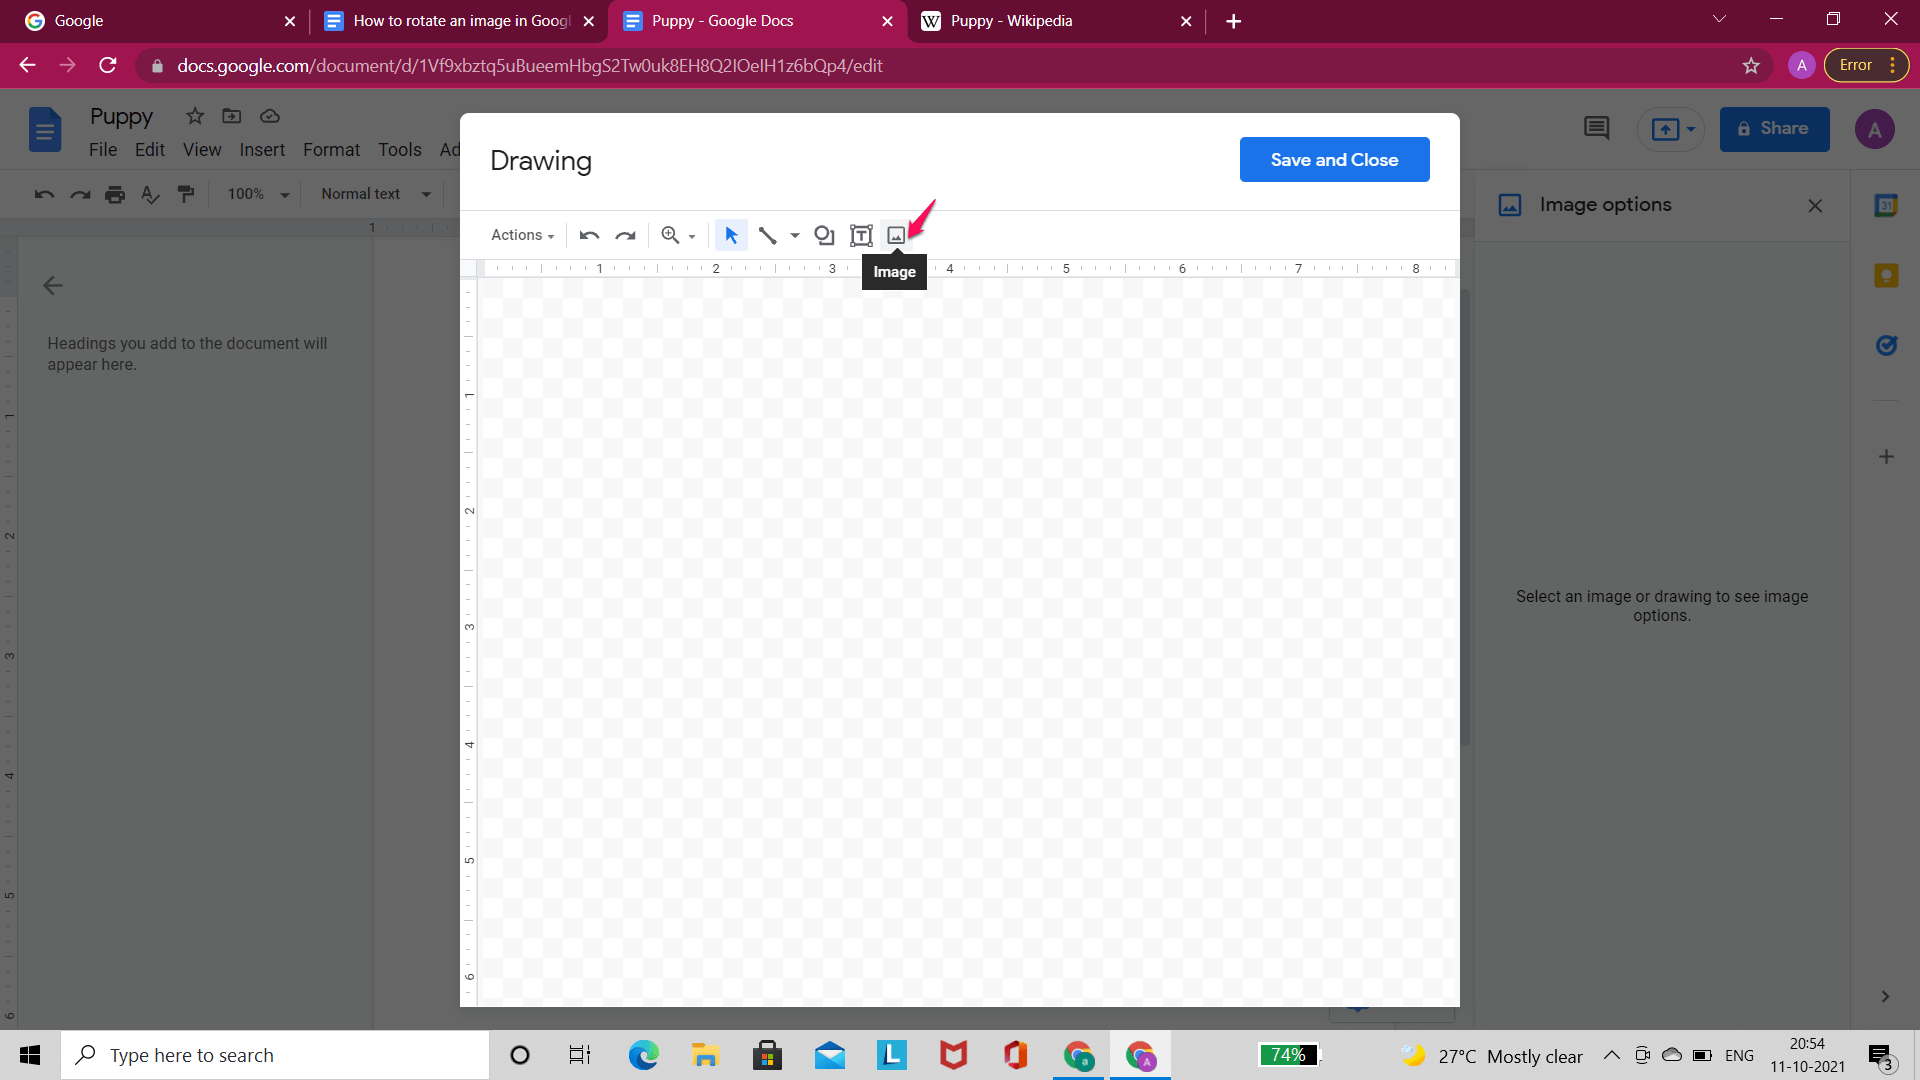Image resolution: width=1920 pixels, height=1080 pixels.
Task: Click the Line tool in Drawing toolbar
Action: tap(767, 235)
